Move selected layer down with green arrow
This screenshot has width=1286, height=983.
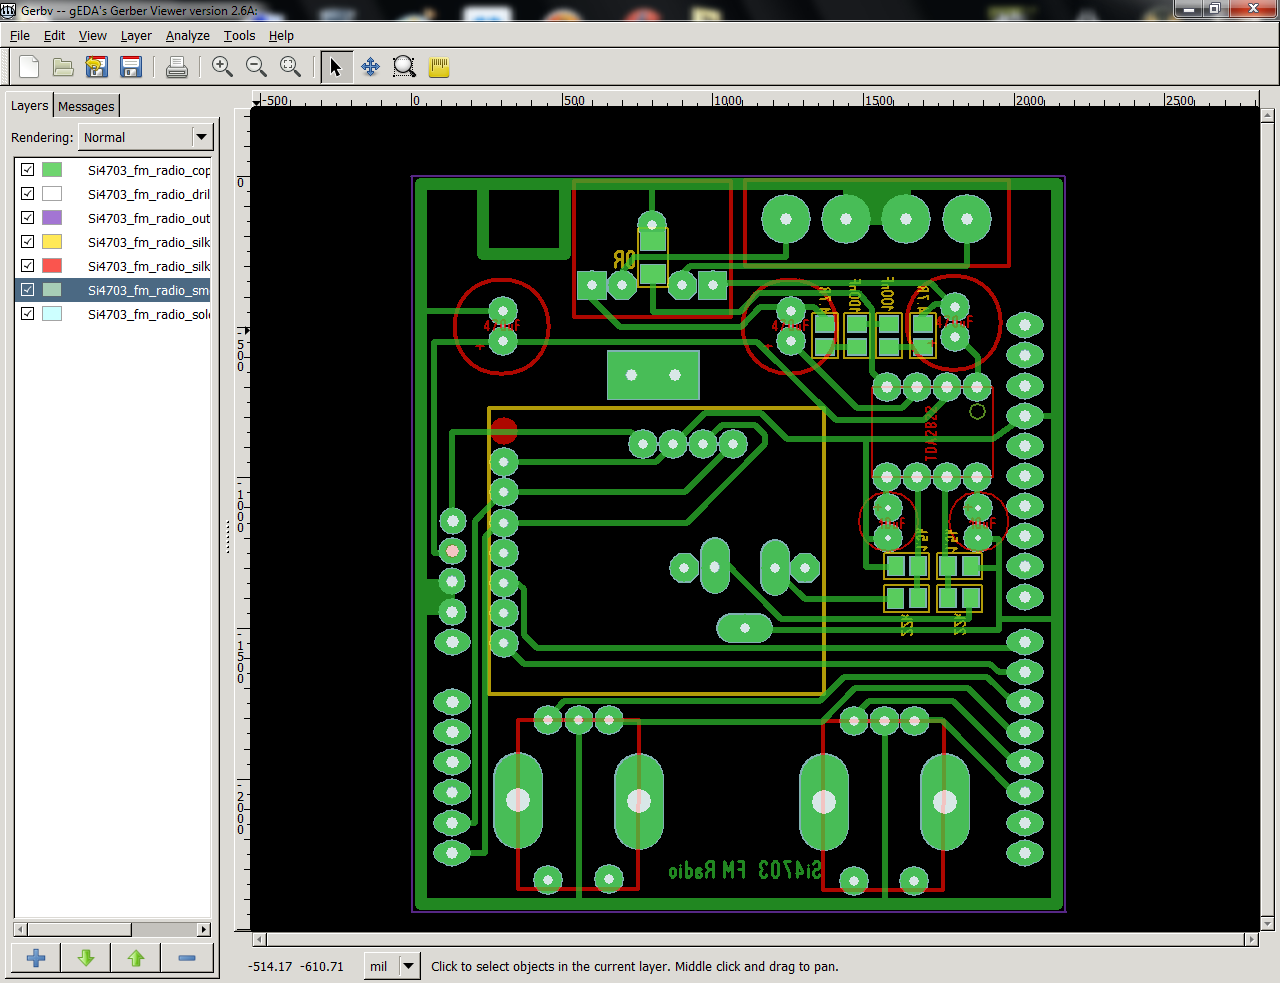(85, 957)
